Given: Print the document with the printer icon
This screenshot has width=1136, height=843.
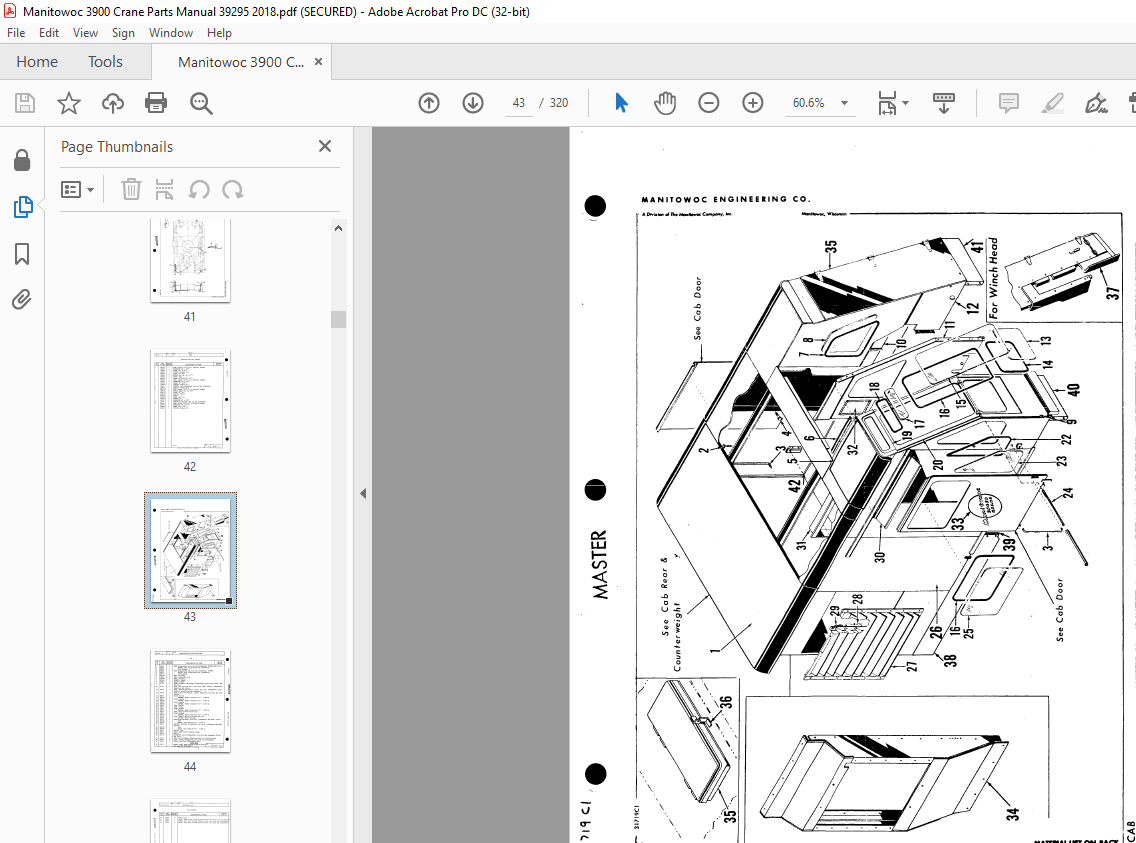Looking at the screenshot, I should [x=156, y=103].
